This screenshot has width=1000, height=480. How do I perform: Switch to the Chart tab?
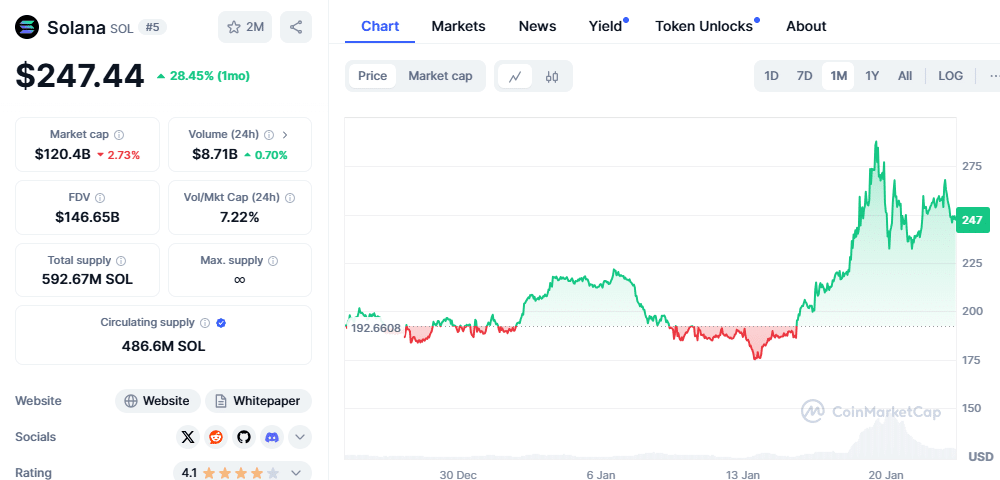pos(380,26)
